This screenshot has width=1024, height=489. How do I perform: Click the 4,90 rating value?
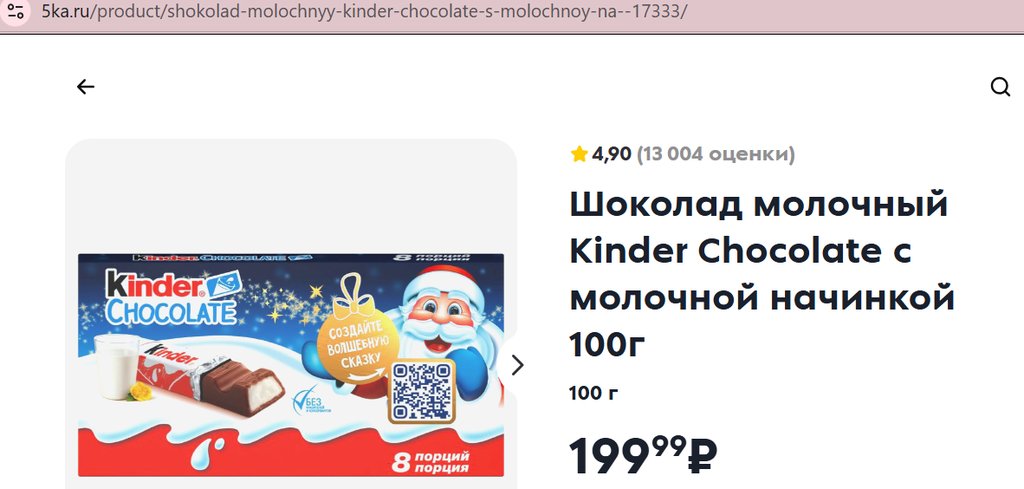tap(612, 154)
